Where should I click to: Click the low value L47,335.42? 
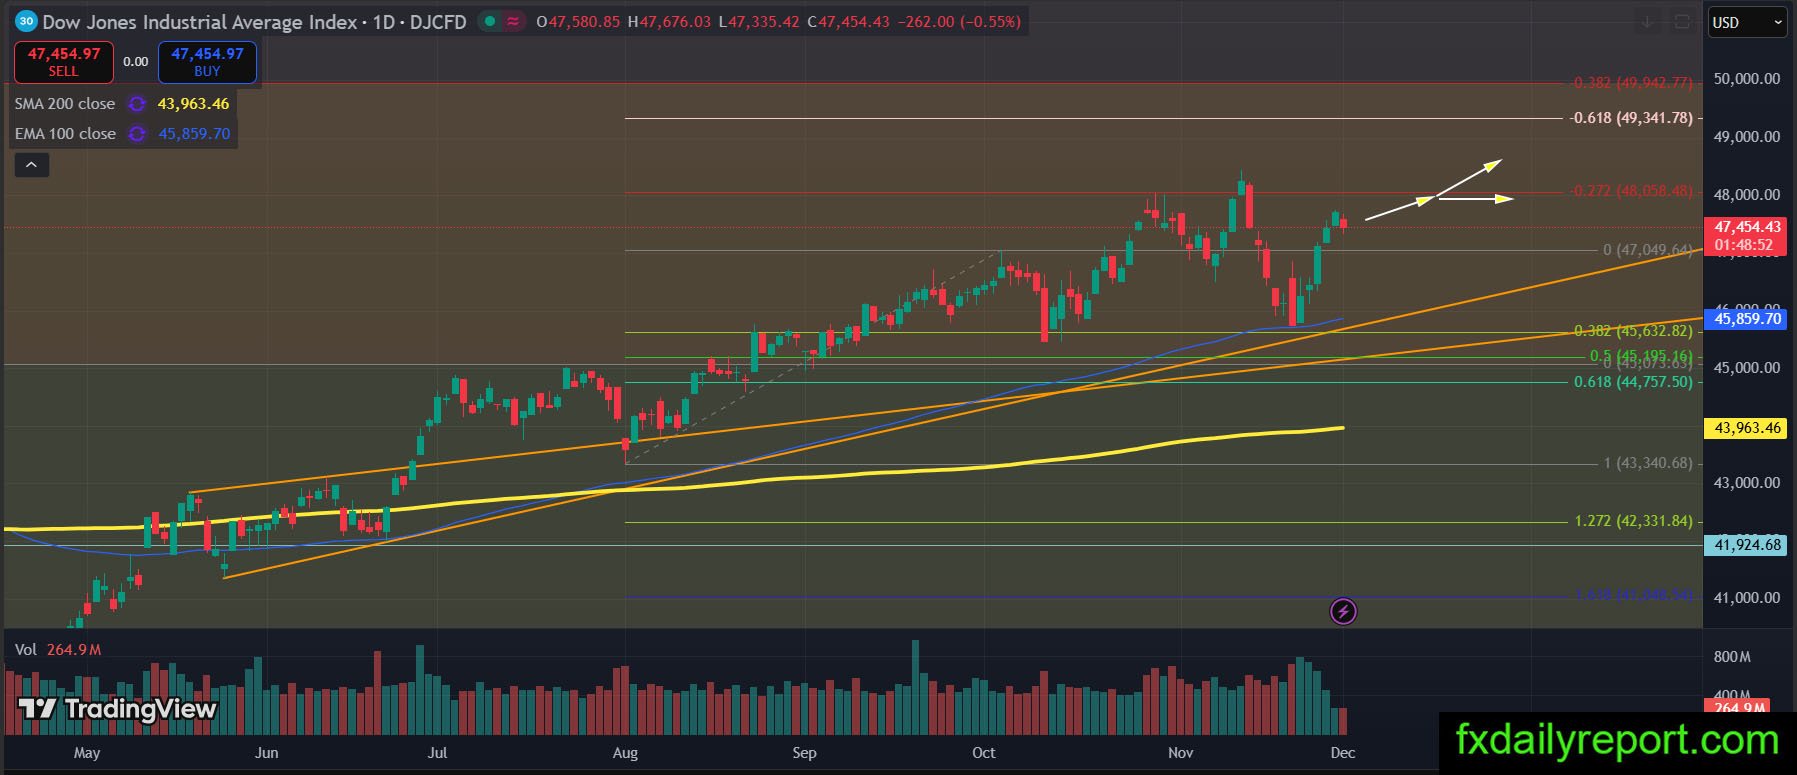759,22
